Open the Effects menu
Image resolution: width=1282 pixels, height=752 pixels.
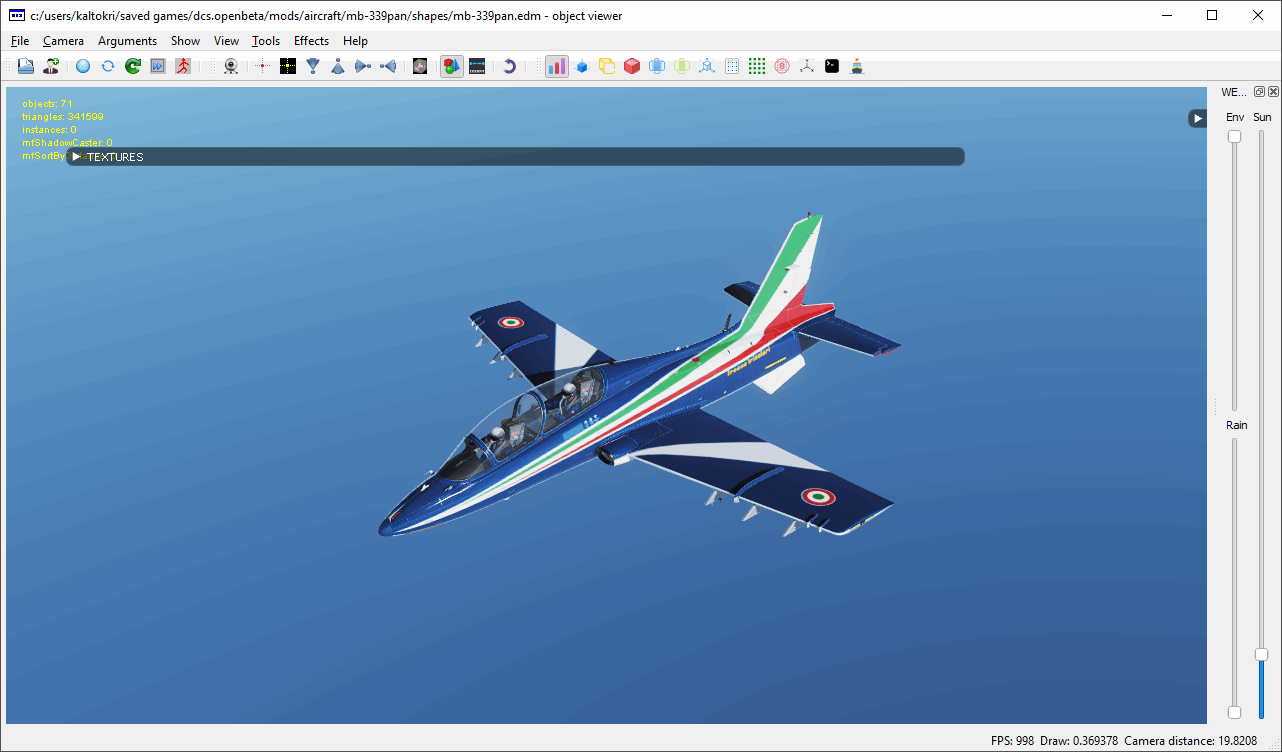coord(311,41)
